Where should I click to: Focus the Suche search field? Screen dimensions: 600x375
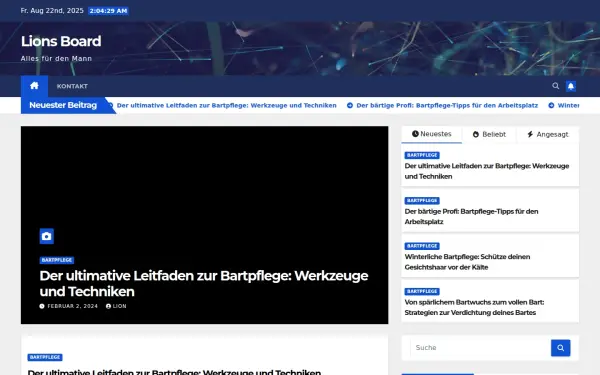[x=481, y=348]
